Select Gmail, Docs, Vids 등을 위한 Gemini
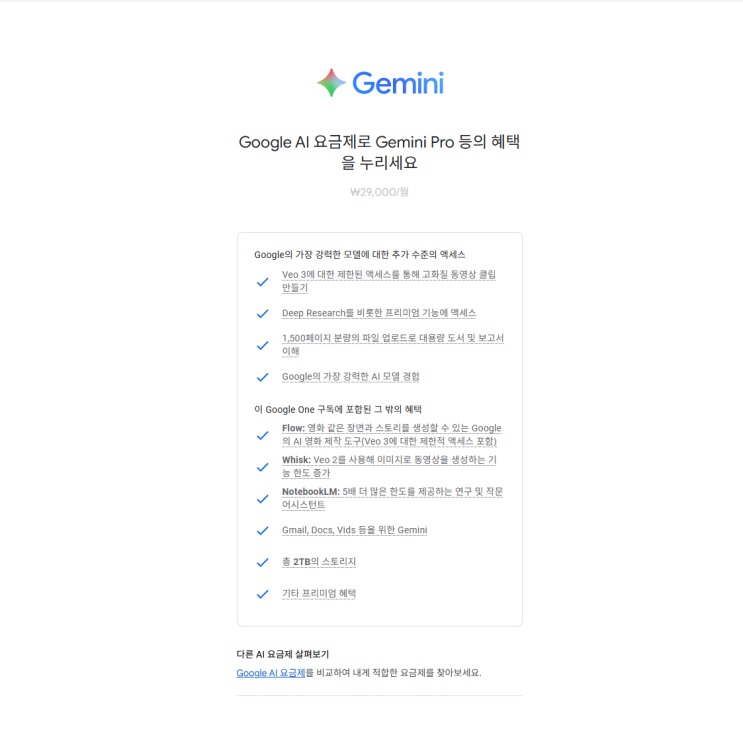Image resolution: width=743 pixels, height=743 pixels. (x=354, y=530)
